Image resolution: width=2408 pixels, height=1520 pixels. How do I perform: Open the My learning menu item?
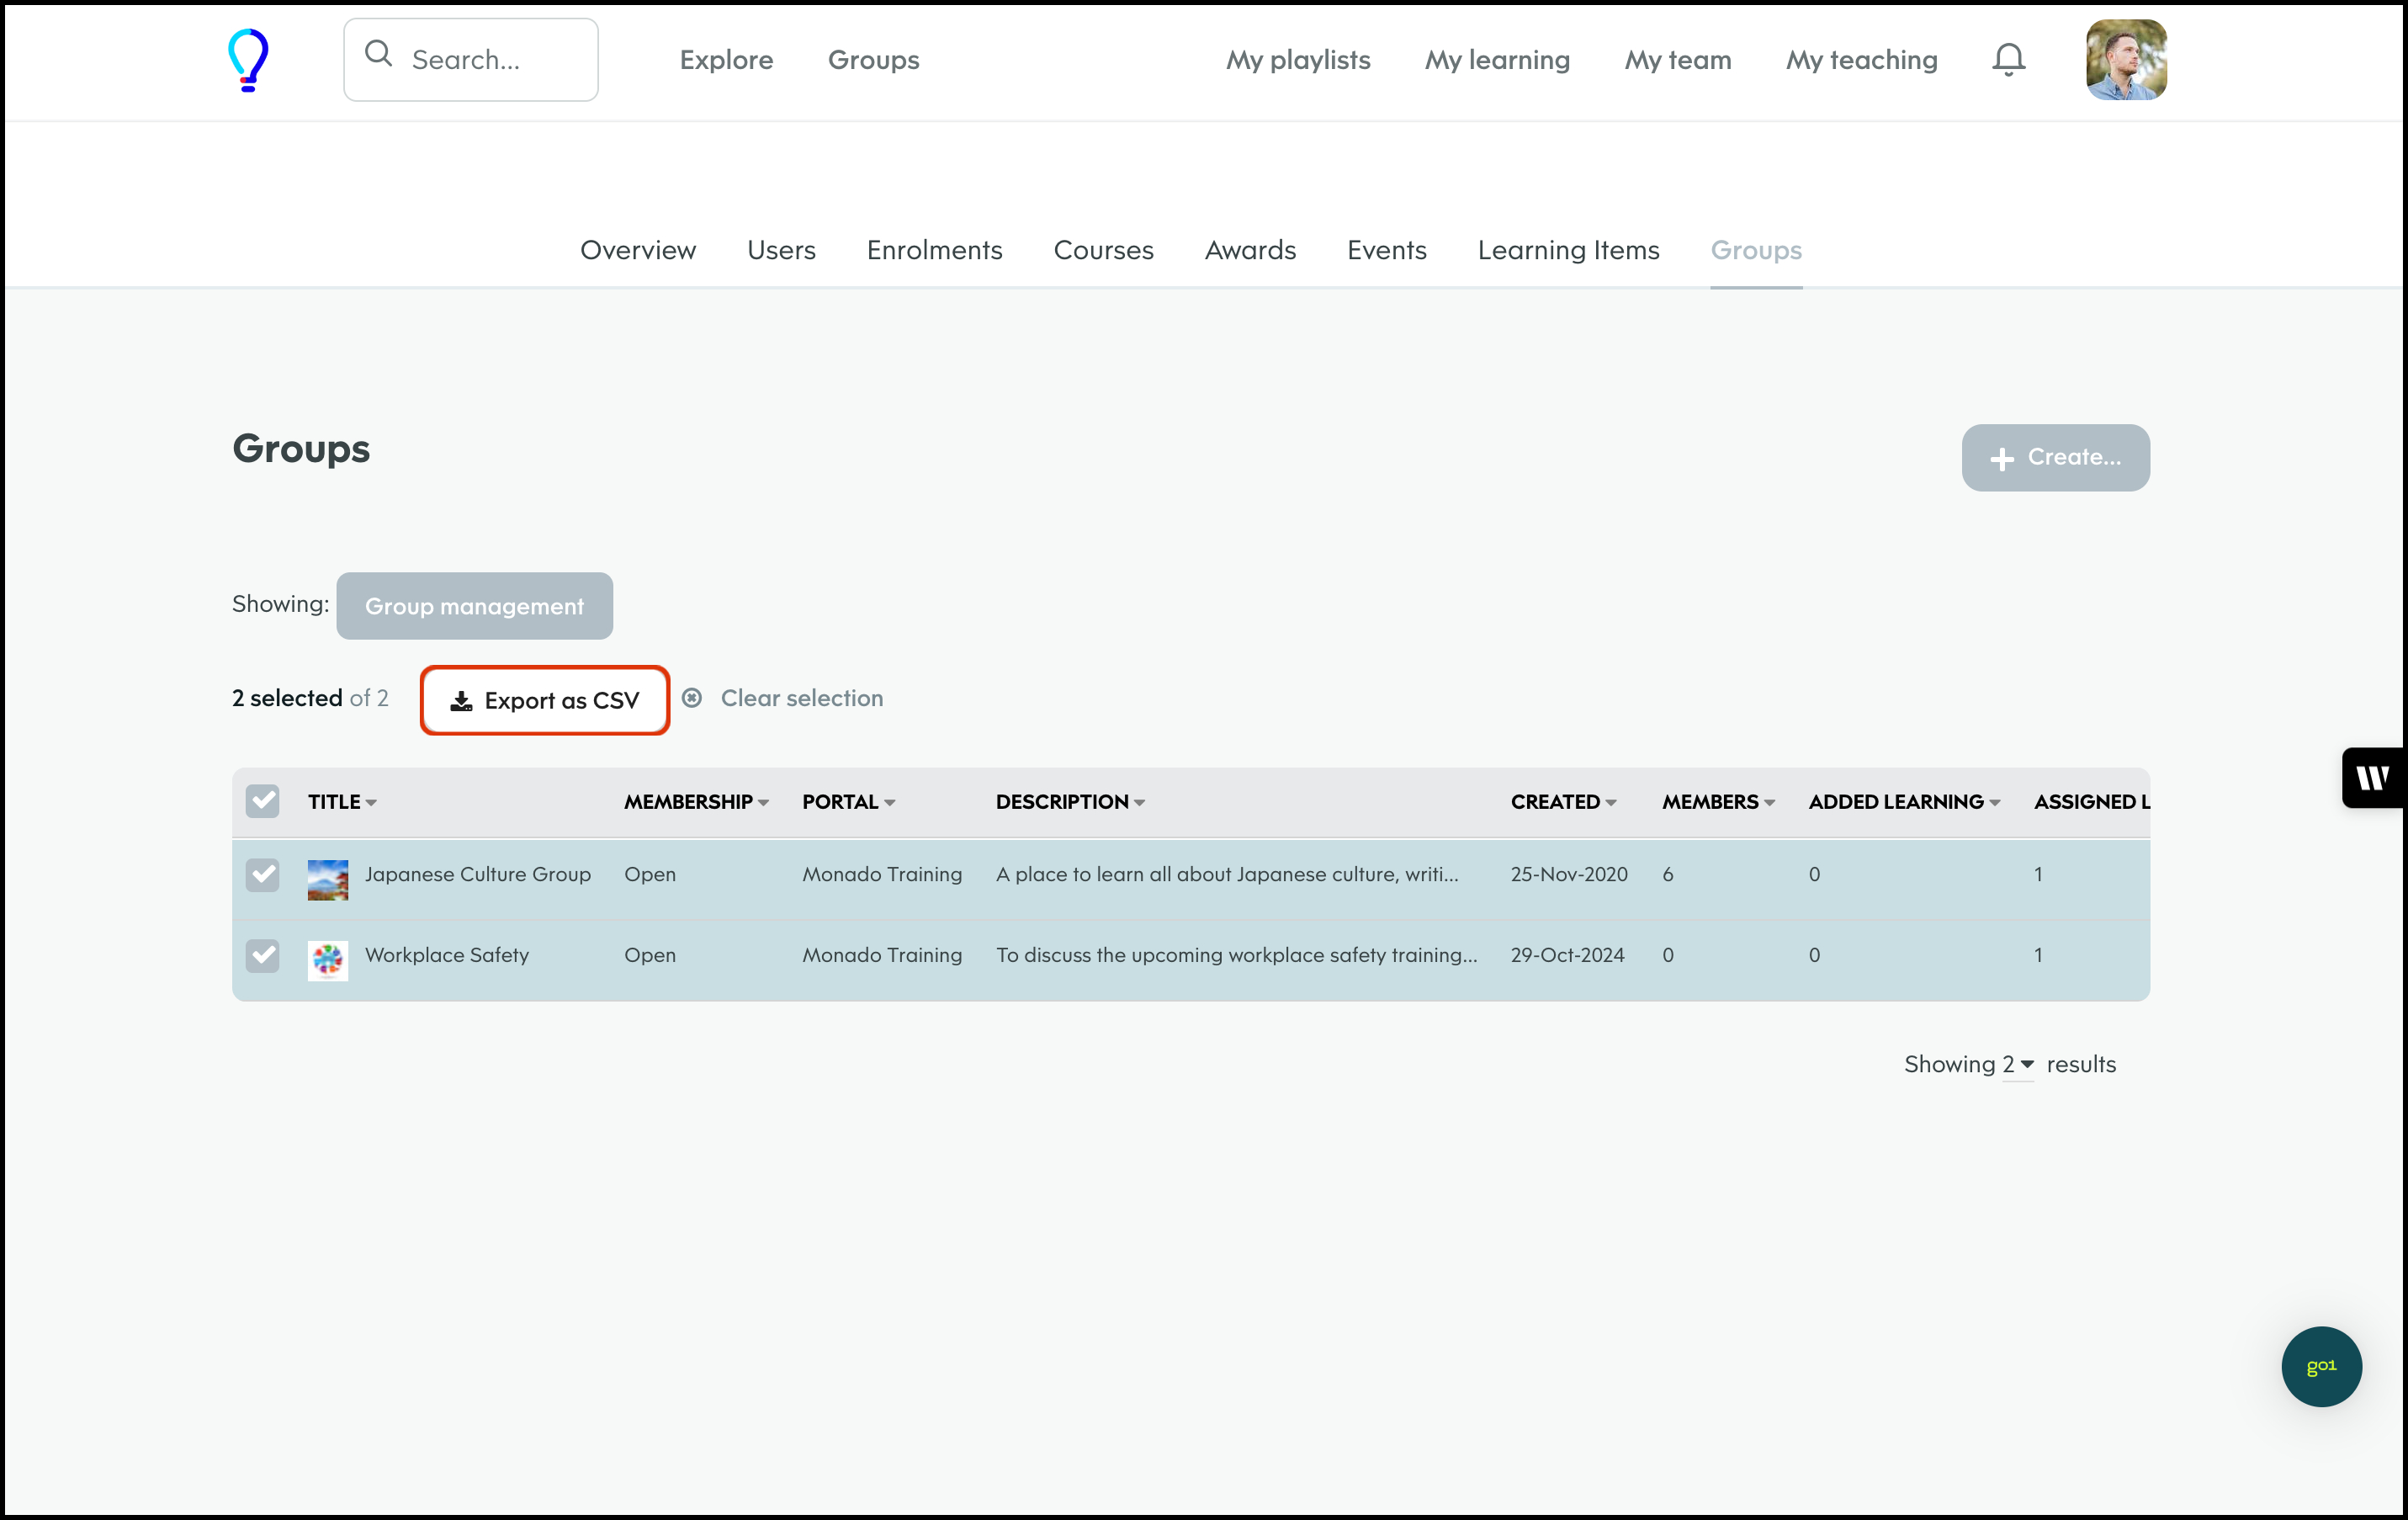[1497, 60]
